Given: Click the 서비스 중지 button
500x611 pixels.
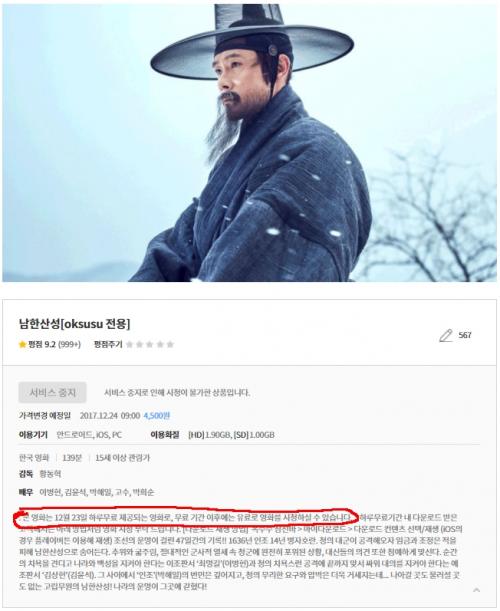Looking at the screenshot, I should click(52, 392).
